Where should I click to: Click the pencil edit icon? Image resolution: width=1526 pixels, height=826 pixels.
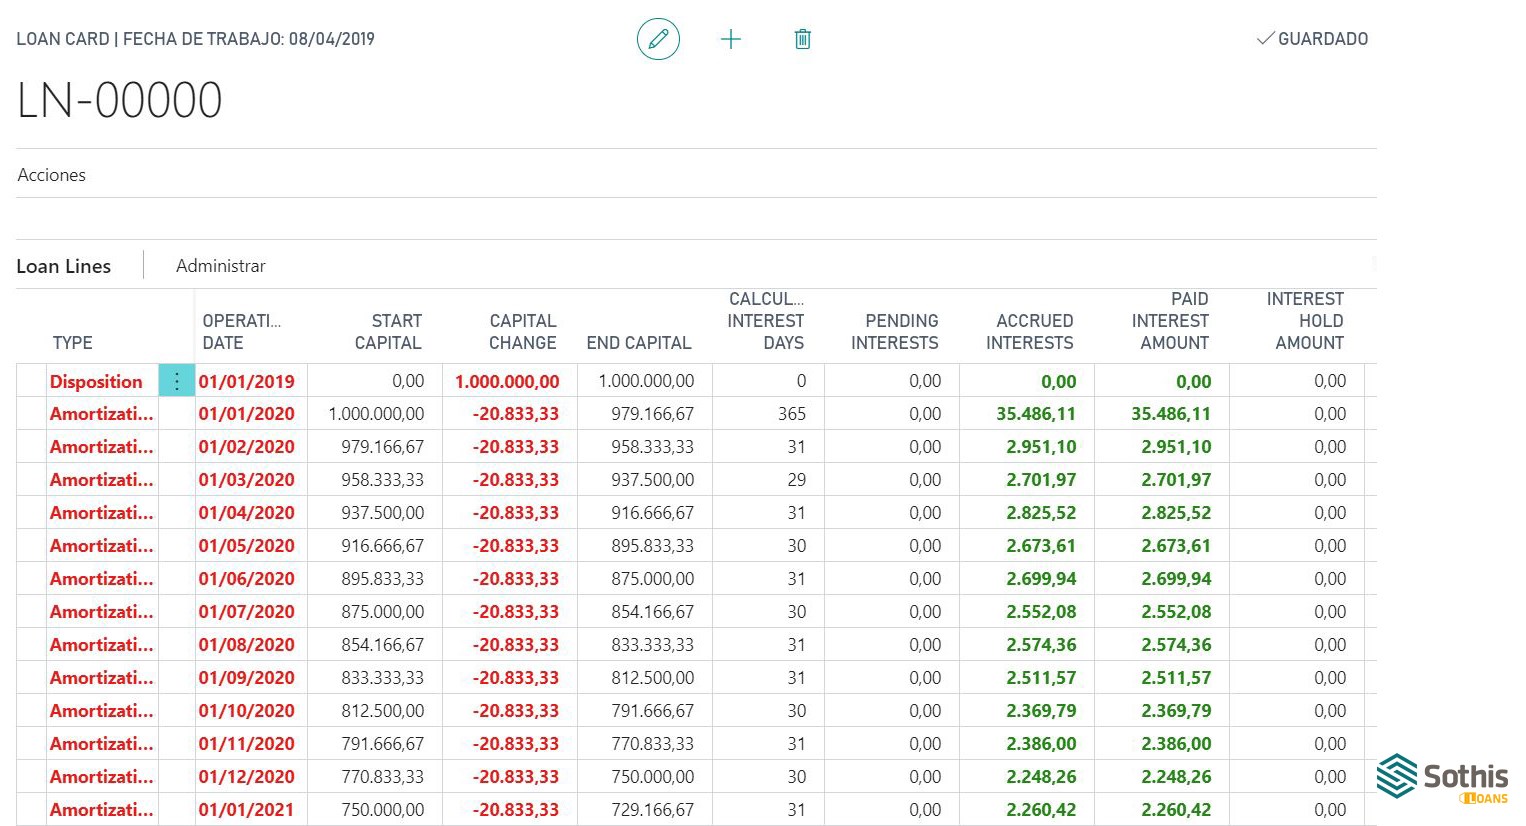(658, 39)
